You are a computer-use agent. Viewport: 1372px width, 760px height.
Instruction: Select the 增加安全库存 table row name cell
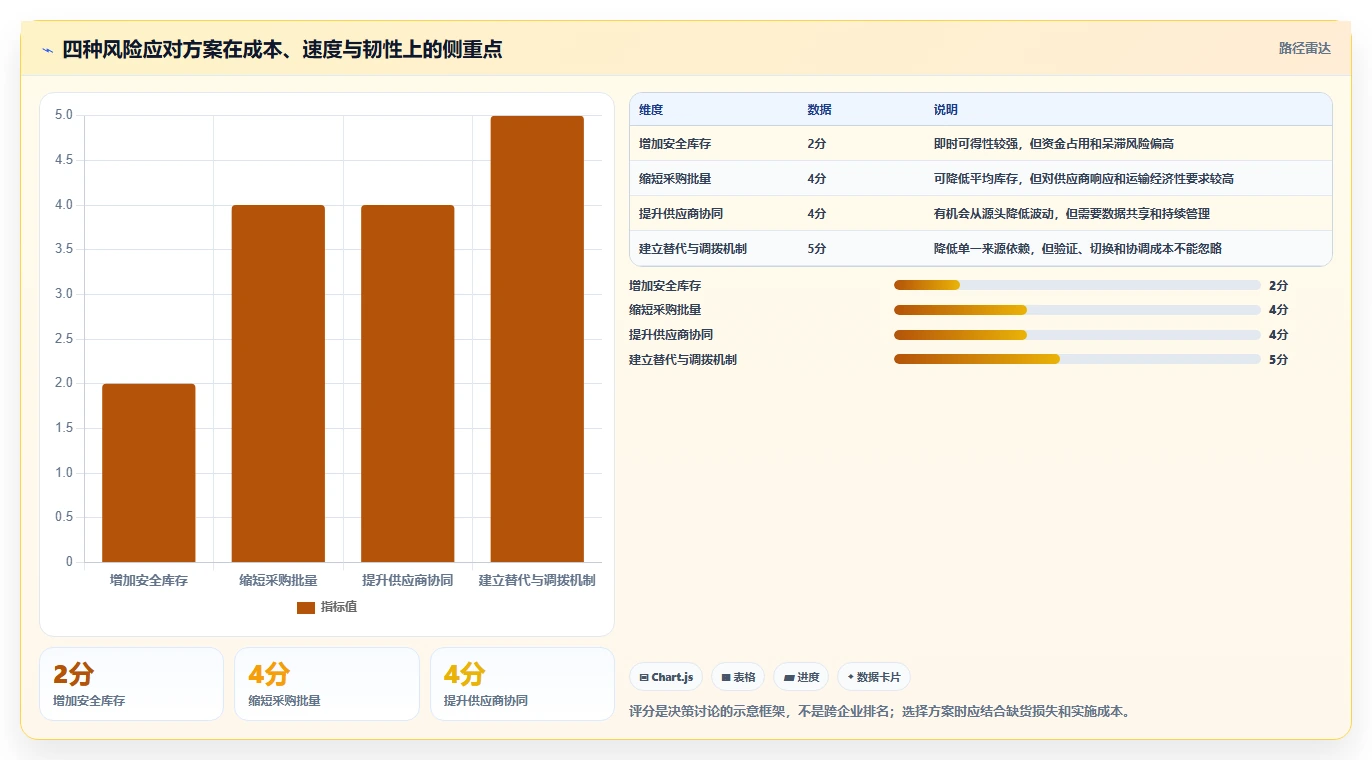(x=675, y=144)
